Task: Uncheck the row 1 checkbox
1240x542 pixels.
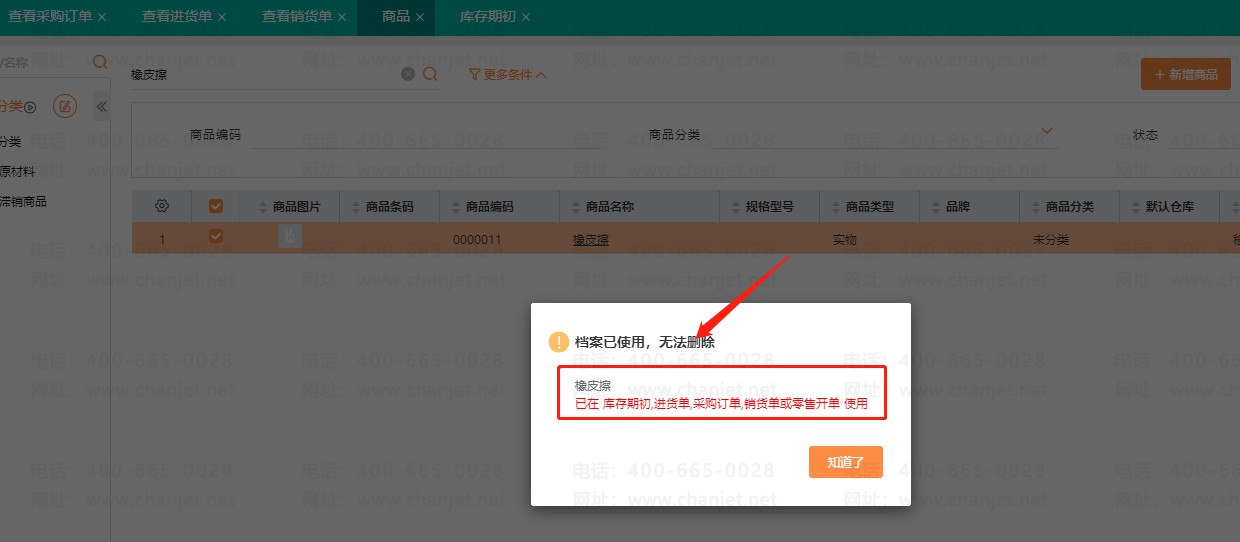Action: pos(215,237)
